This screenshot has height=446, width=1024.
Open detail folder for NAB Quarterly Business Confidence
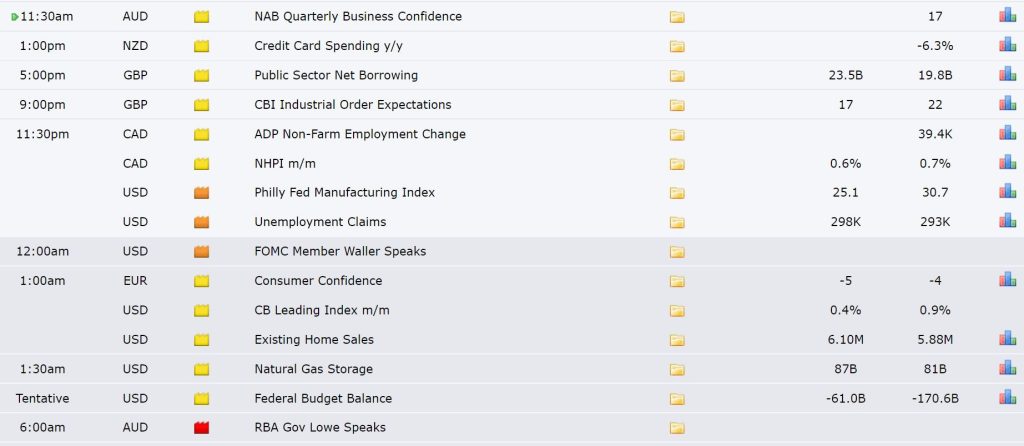click(x=677, y=17)
